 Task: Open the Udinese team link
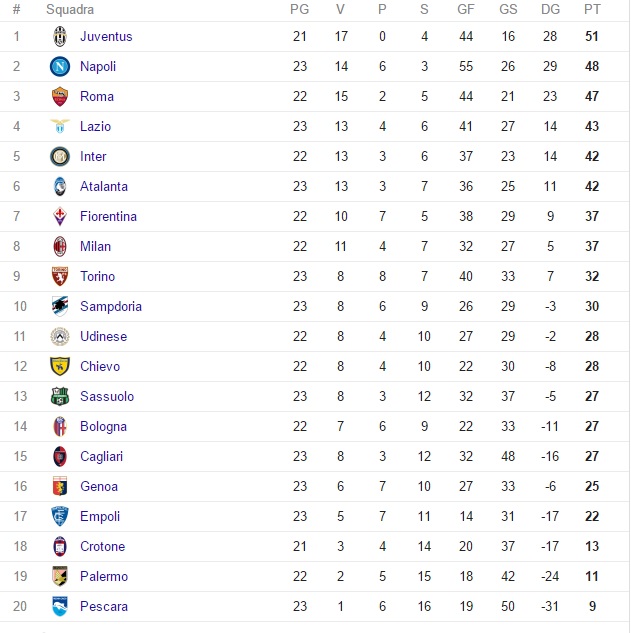104,337
